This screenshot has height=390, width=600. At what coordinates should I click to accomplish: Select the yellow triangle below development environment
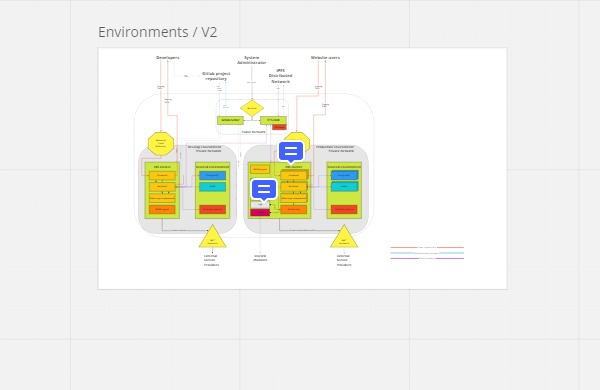point(212,236)
